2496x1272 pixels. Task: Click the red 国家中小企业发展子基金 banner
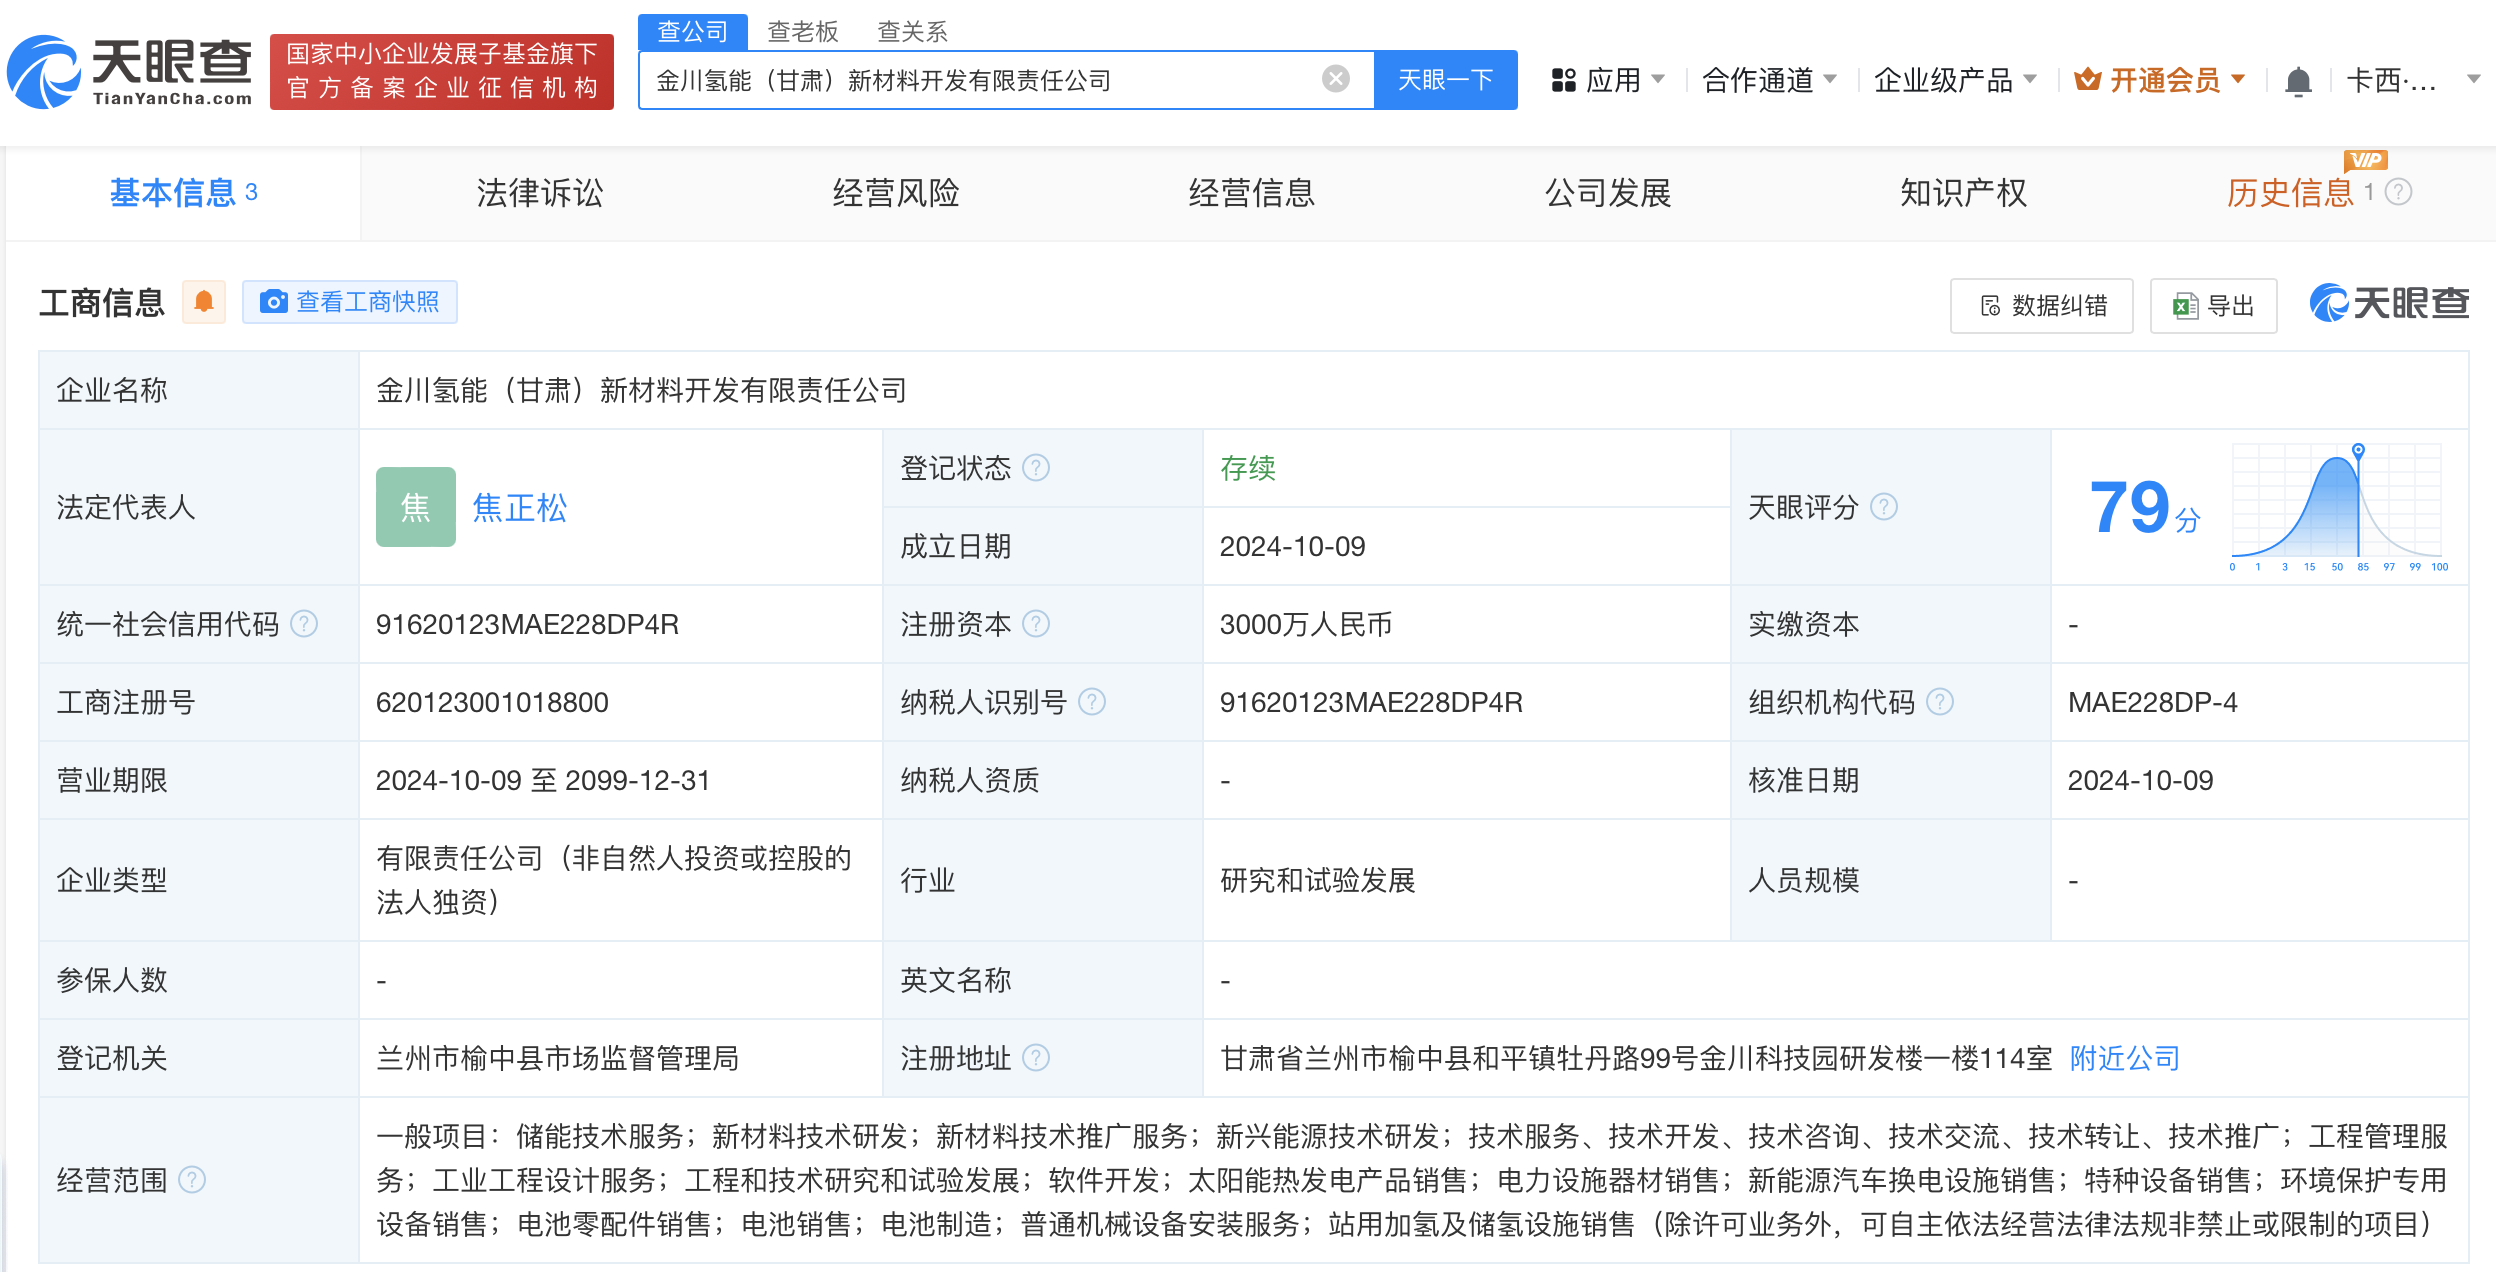tap(442, 72)
